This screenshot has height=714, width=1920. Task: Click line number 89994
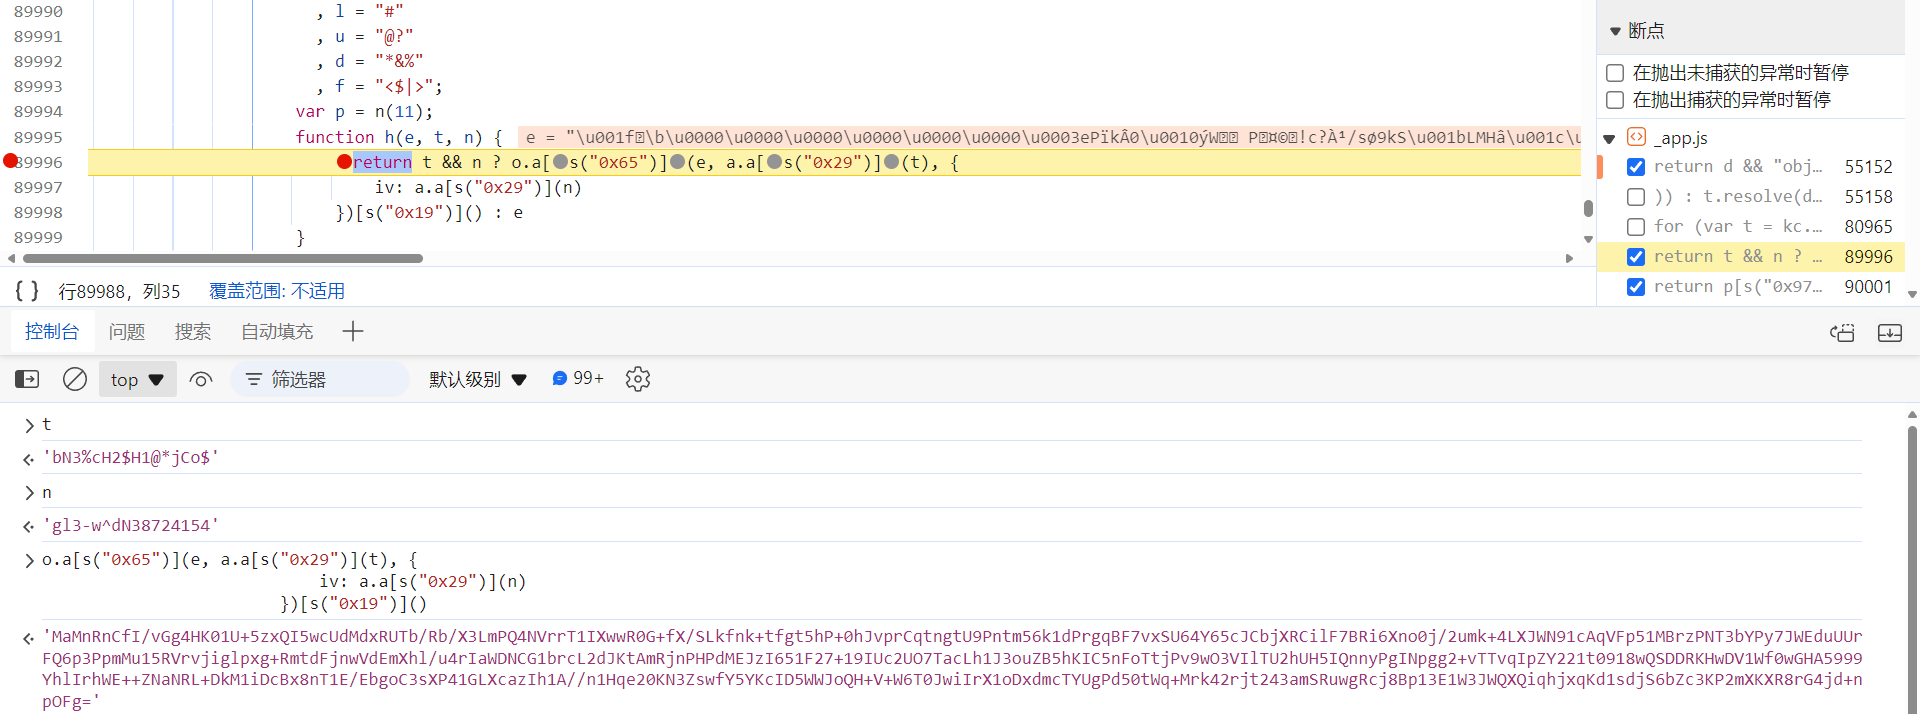[x=38, y=111]
